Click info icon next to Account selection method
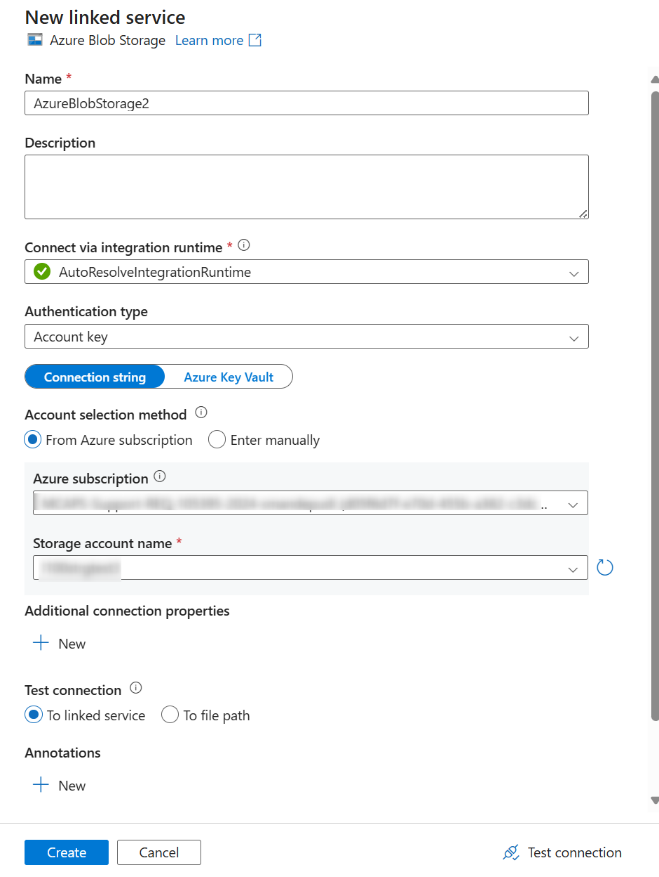659x877 pixels. [201, 413]
